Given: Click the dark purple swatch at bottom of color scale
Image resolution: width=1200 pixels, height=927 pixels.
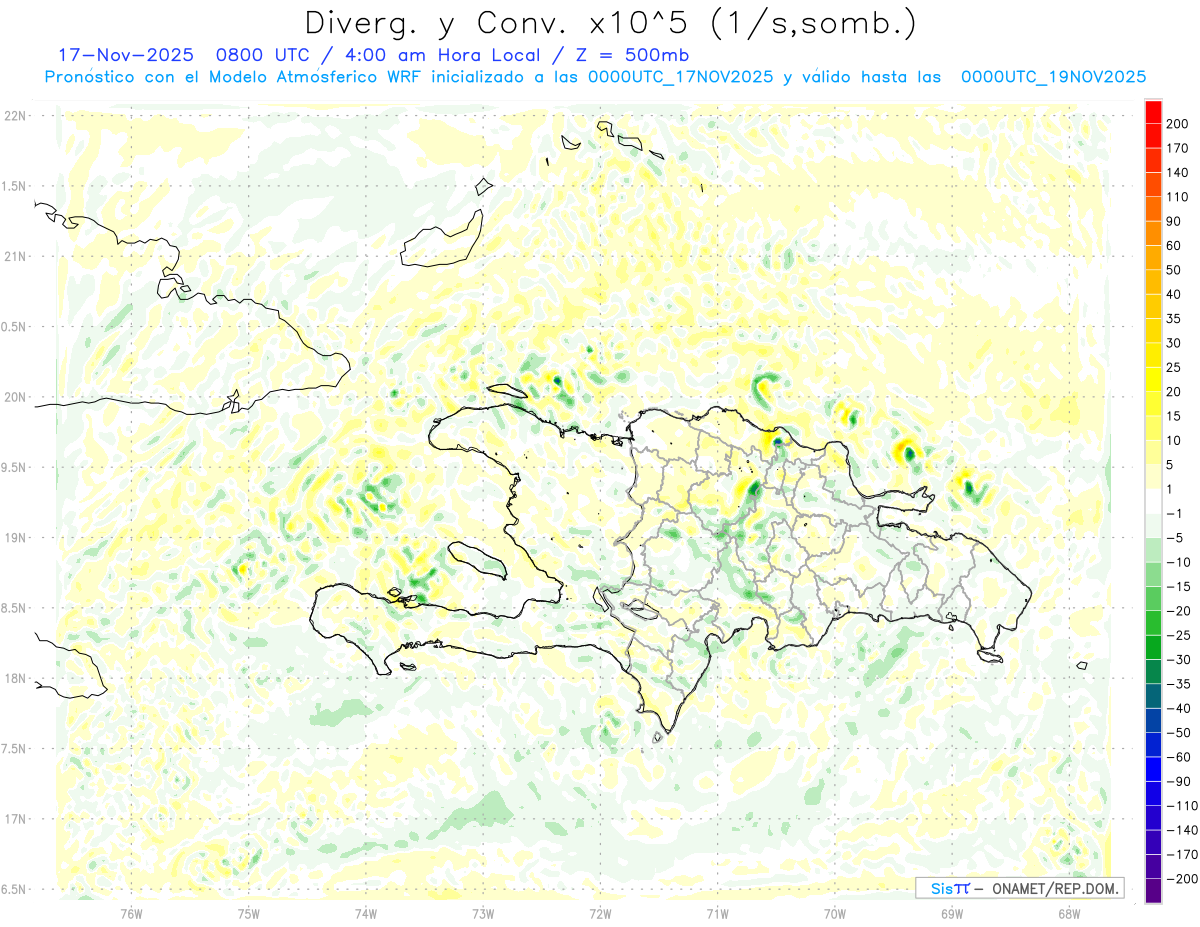Looking at the screenshot, I should 1153,891.
